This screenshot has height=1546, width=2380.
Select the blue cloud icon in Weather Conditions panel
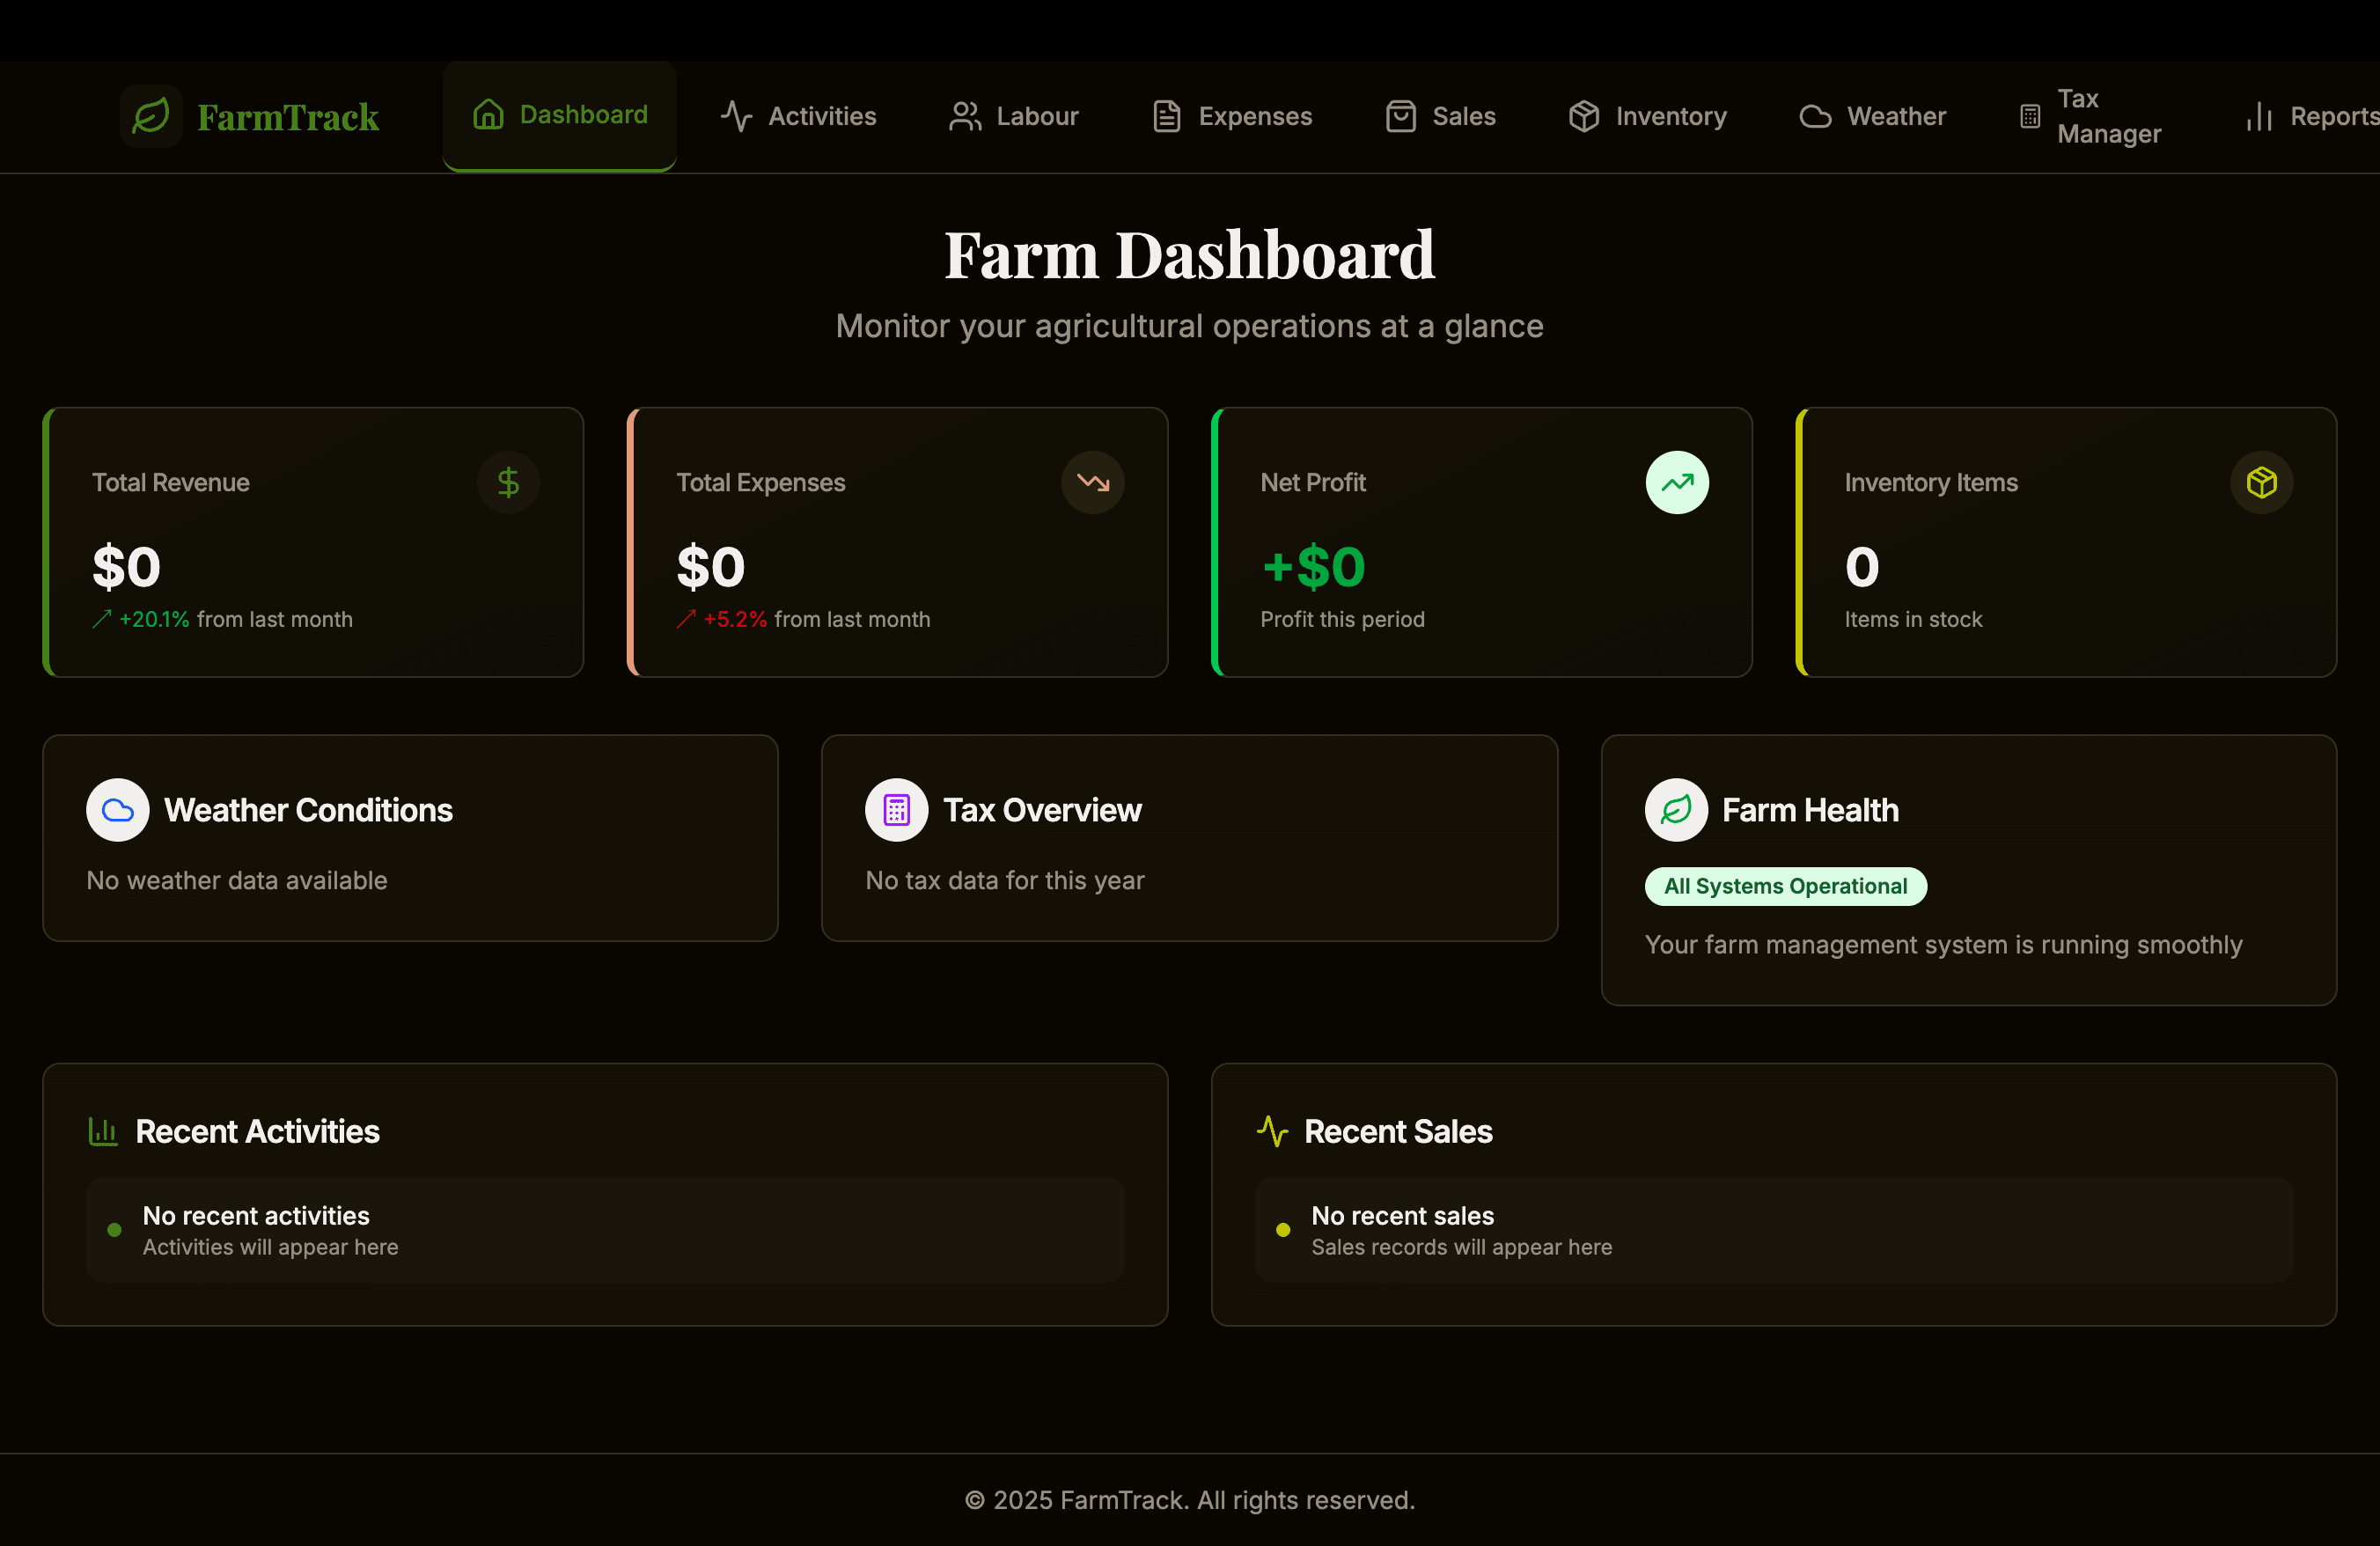click(117, 810)
